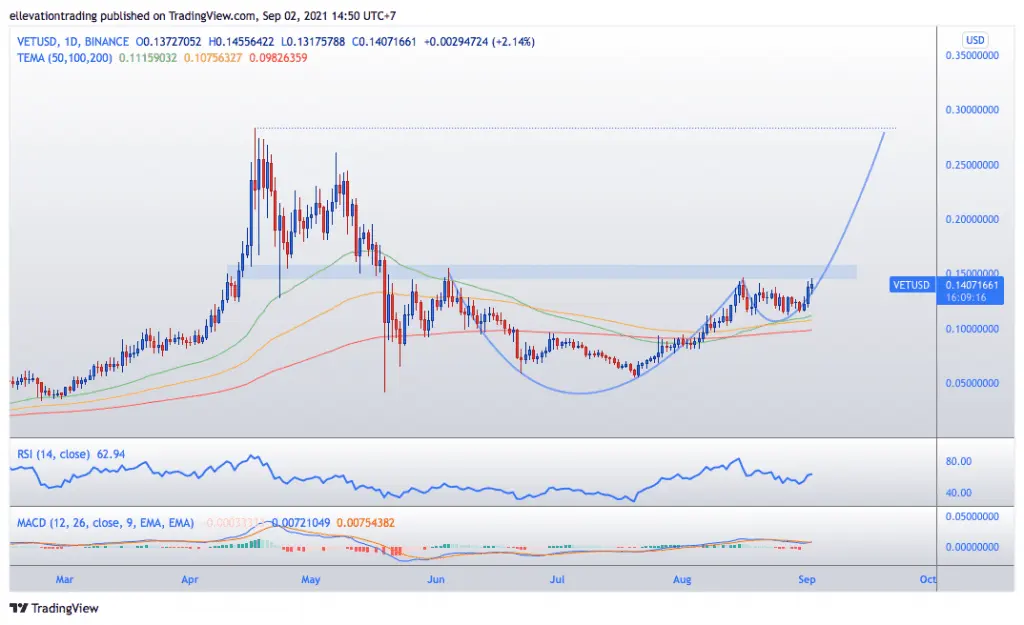The width and height of the screenshot is (1024, 625).
Task: Click the RSI 80.00 axis label
Action: click(959, 461)
